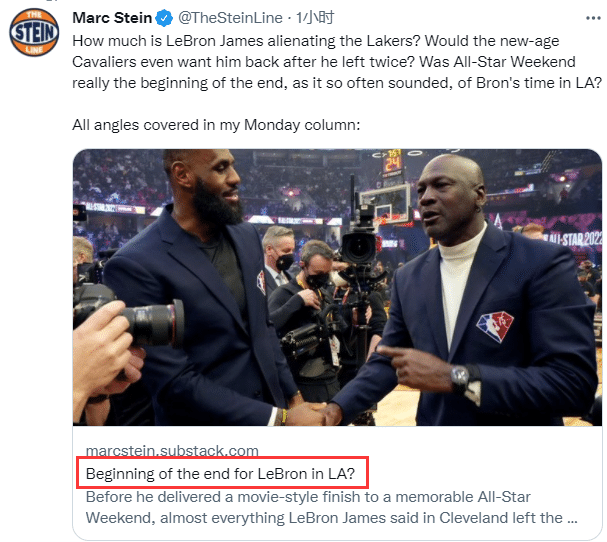Open The Stein Line profile avatar
Image resolution: width=607 pixels, height=542 pixels.
point(34,36)
